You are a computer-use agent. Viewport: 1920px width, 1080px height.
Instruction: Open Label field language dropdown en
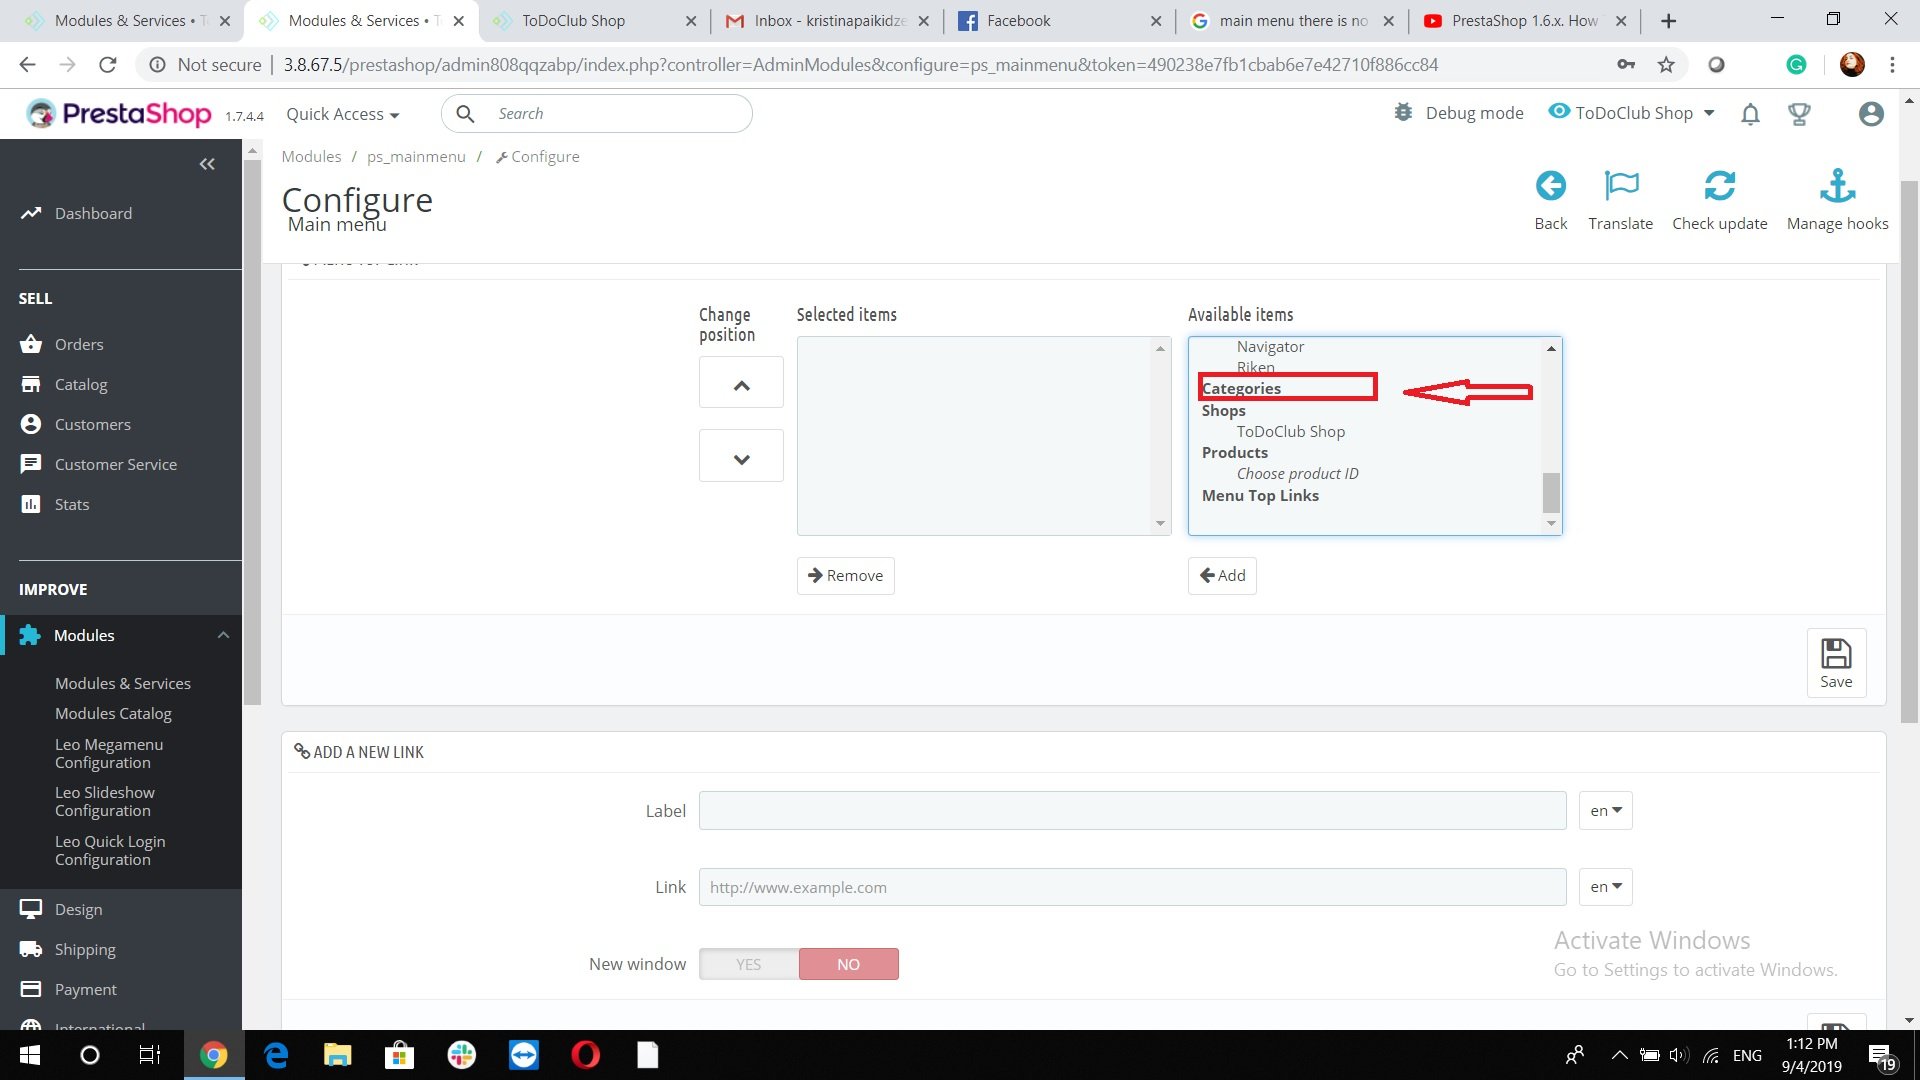[x=1605, y=811]
